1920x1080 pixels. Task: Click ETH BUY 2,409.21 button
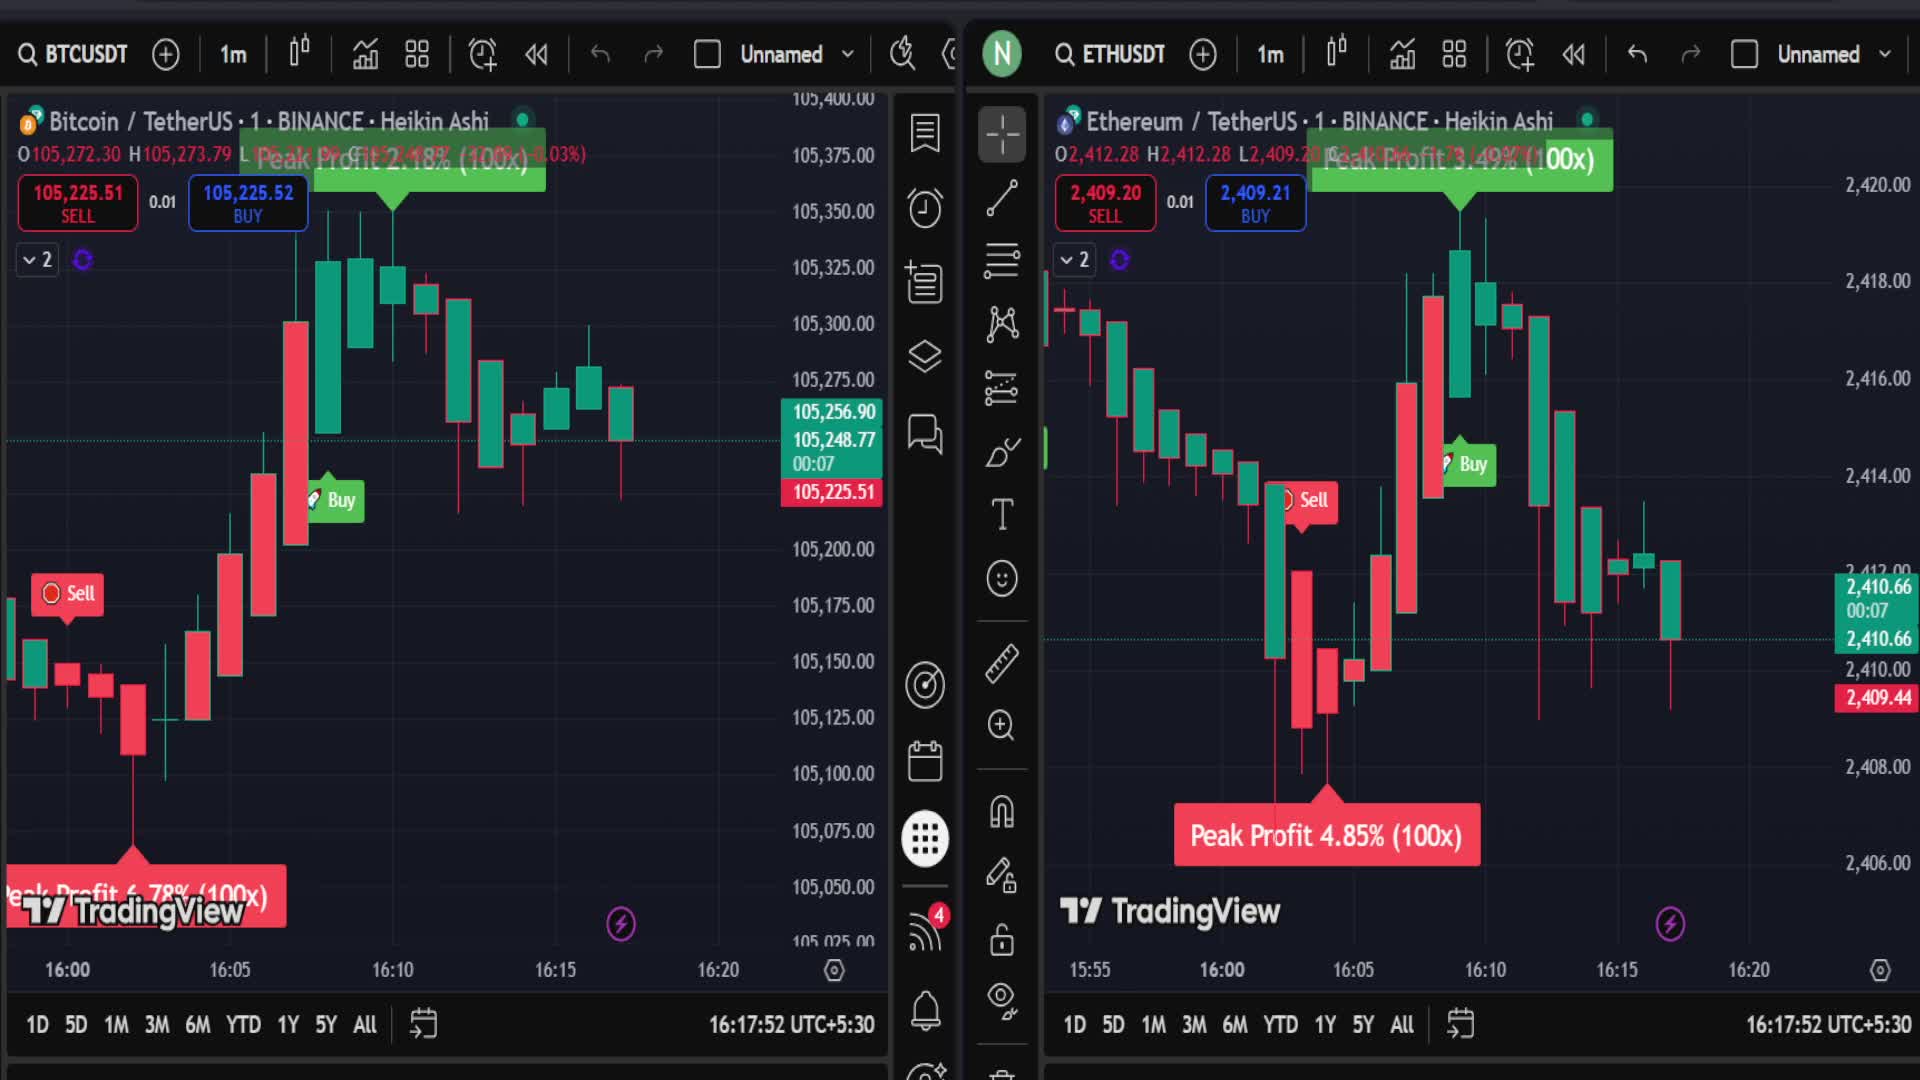1255,203
